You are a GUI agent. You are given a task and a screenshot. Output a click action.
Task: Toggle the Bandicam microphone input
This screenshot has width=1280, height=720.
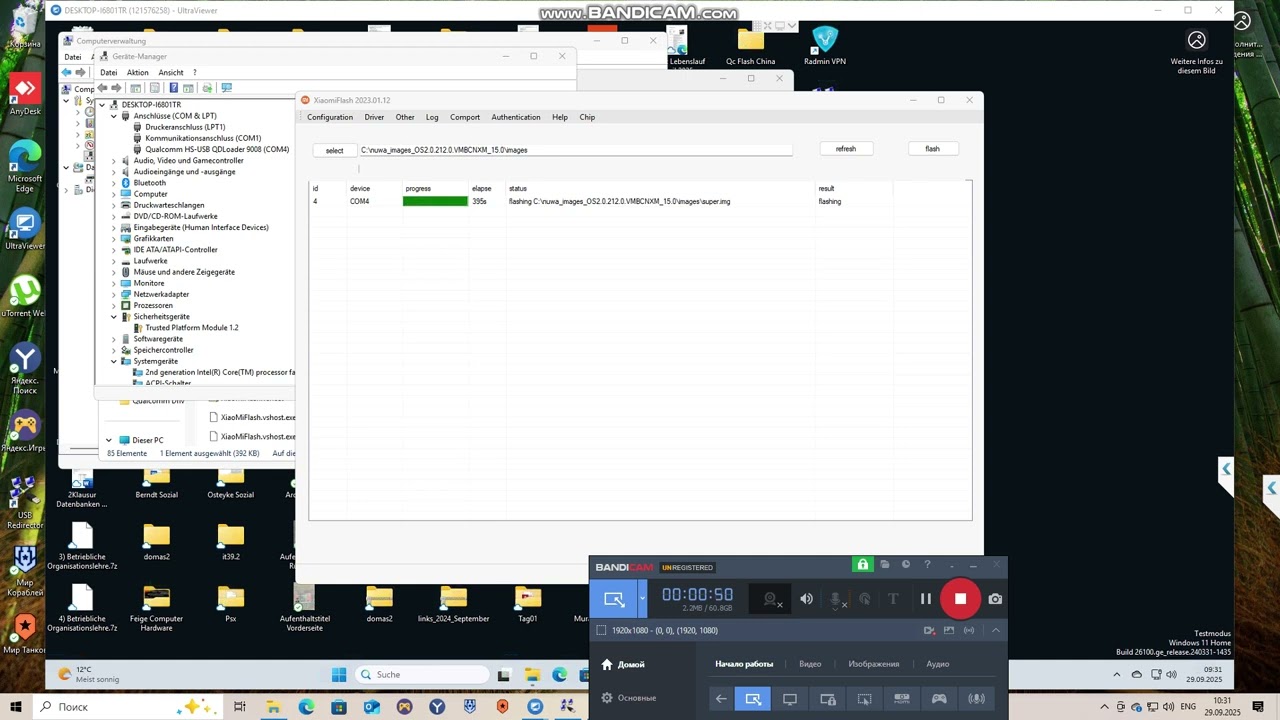(837, 599)
